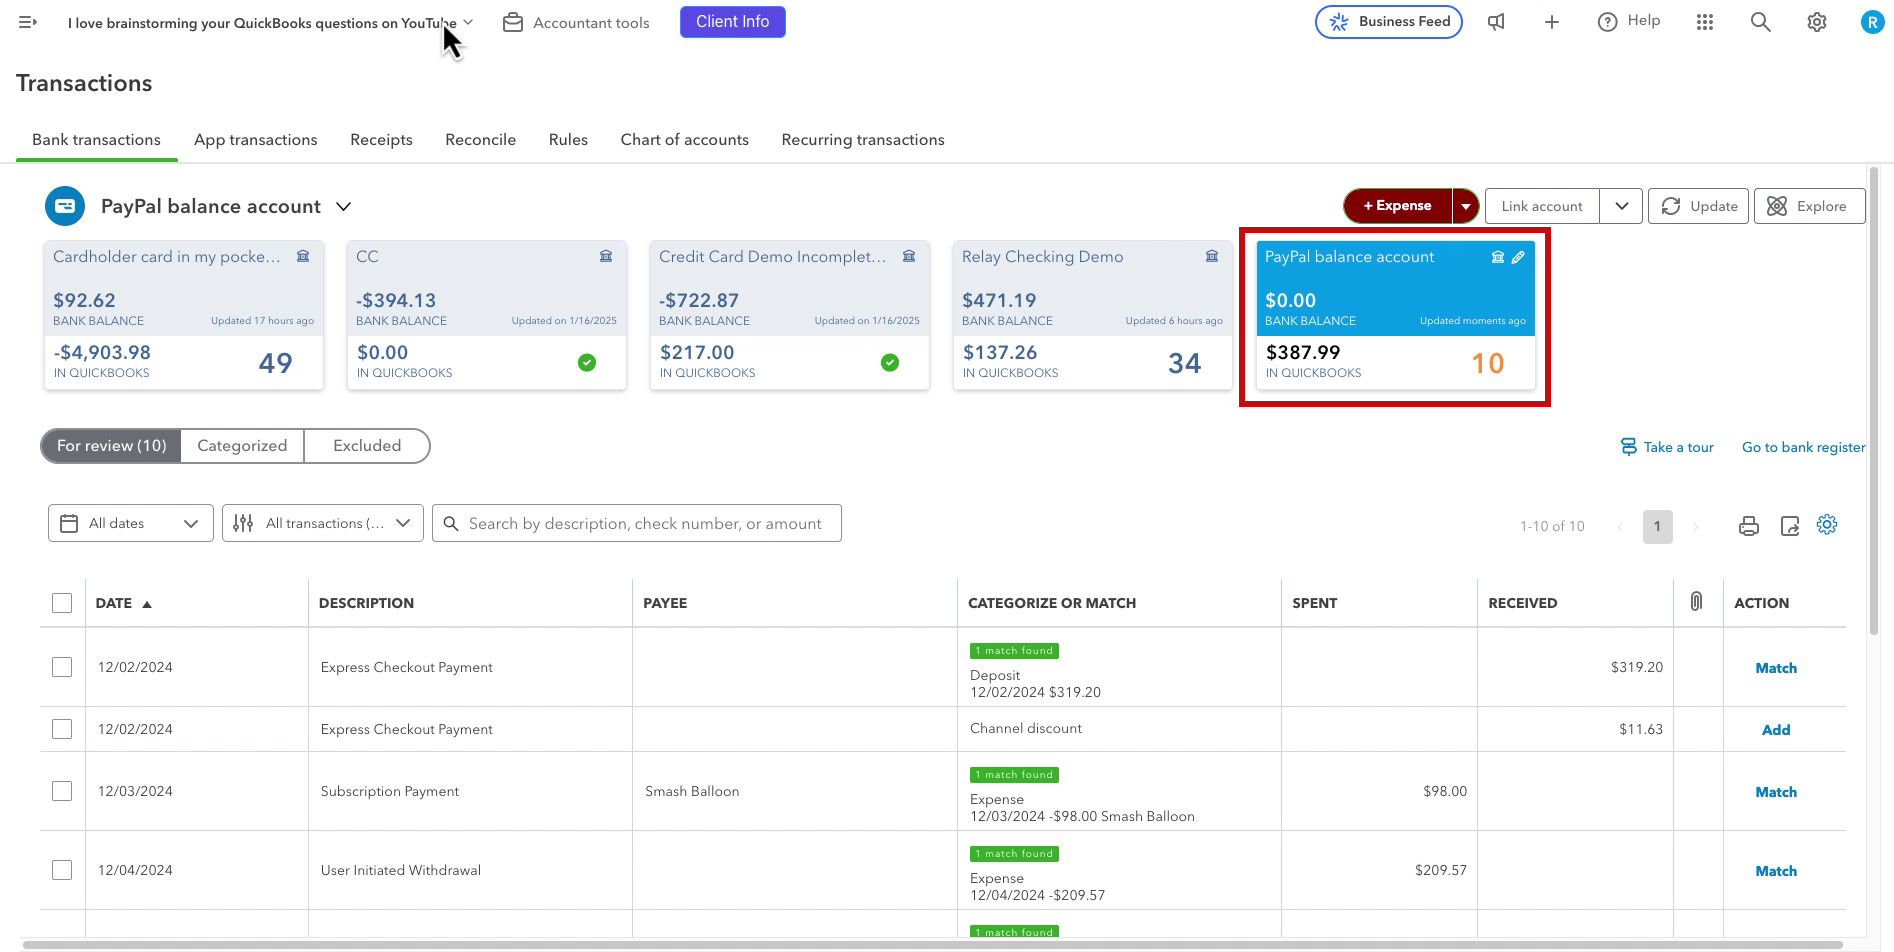This screenshot has height=952, width=1894.
Task: Expand the company name dropdown chevron
Action: [469, 22]
